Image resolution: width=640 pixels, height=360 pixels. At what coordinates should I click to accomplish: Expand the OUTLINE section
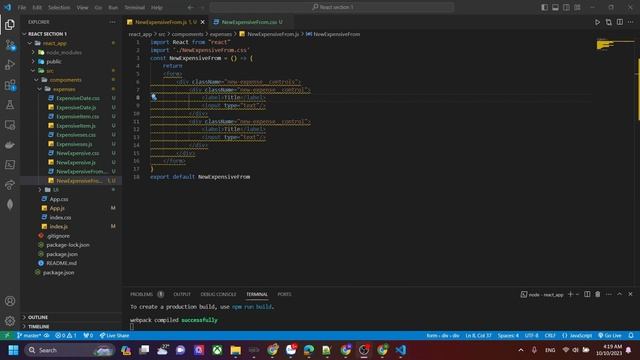(x=24, y=317)
